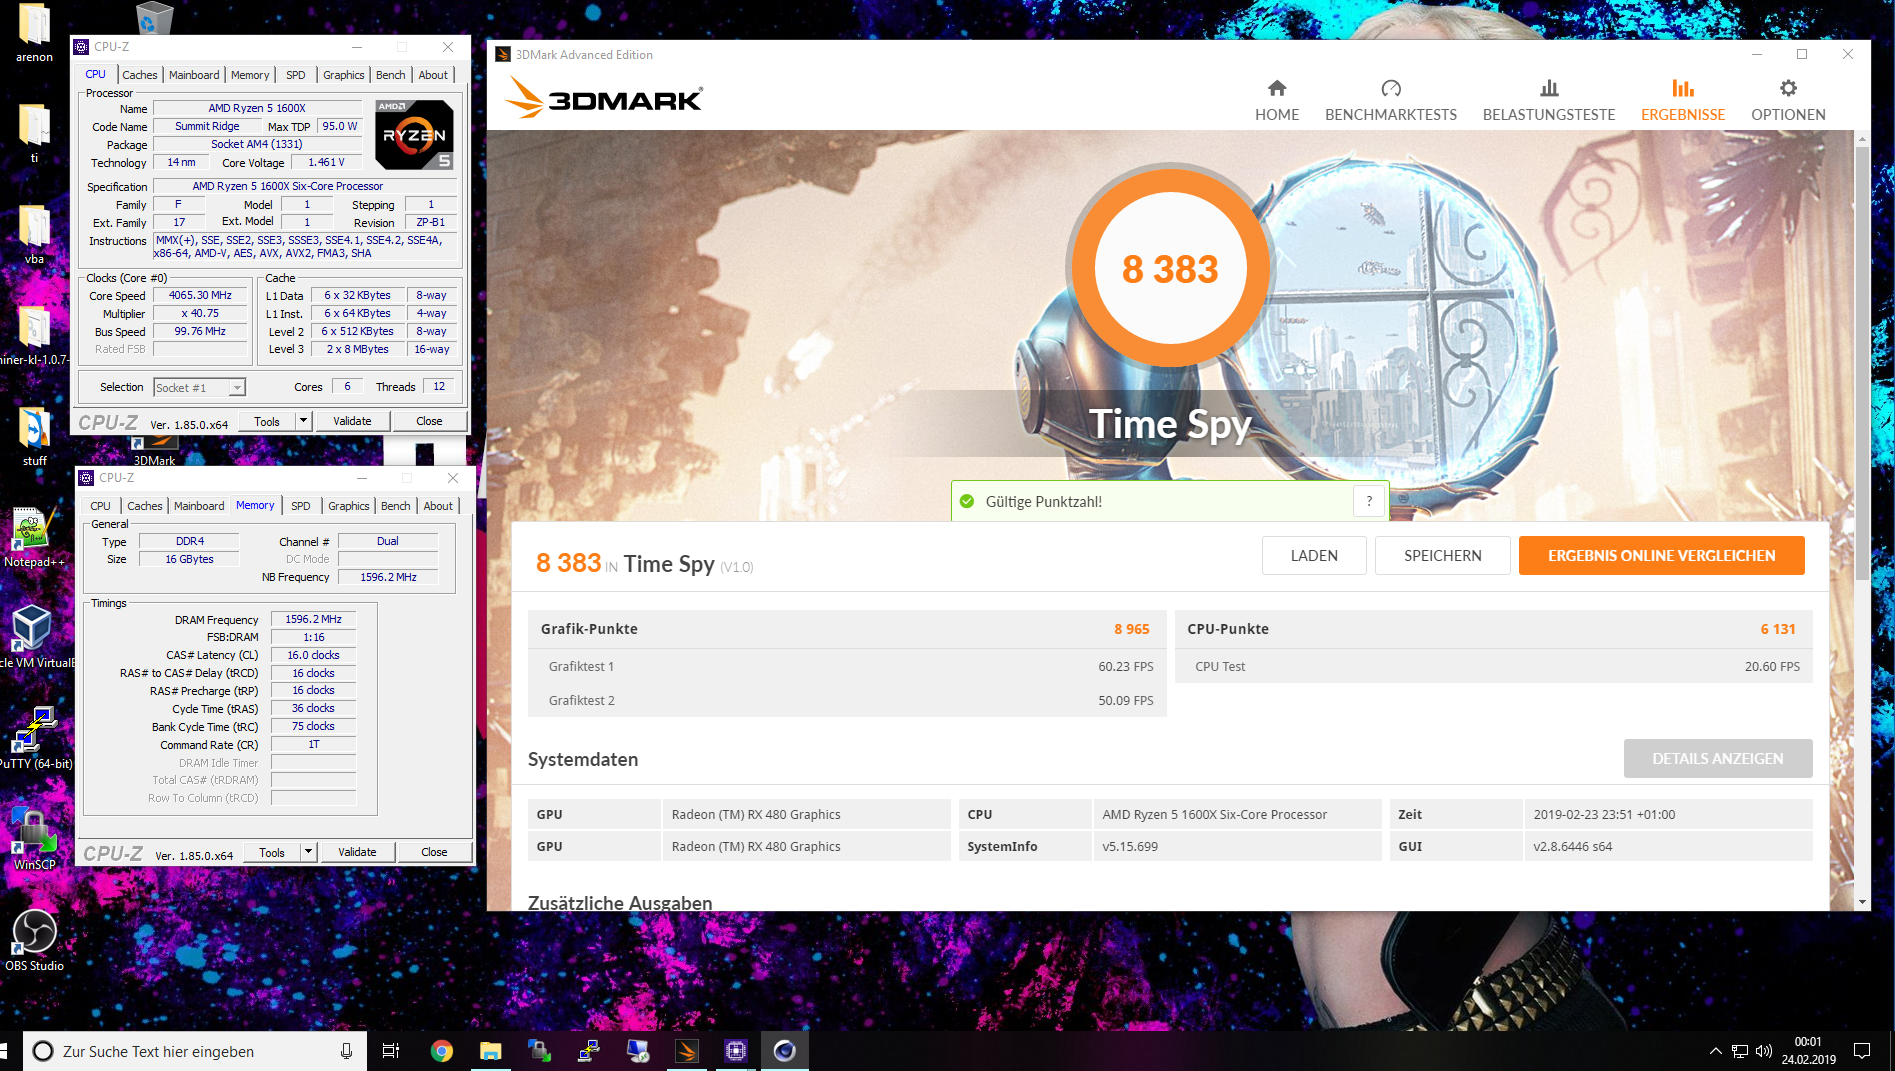Click the question mark help button

coord(1369,501)
